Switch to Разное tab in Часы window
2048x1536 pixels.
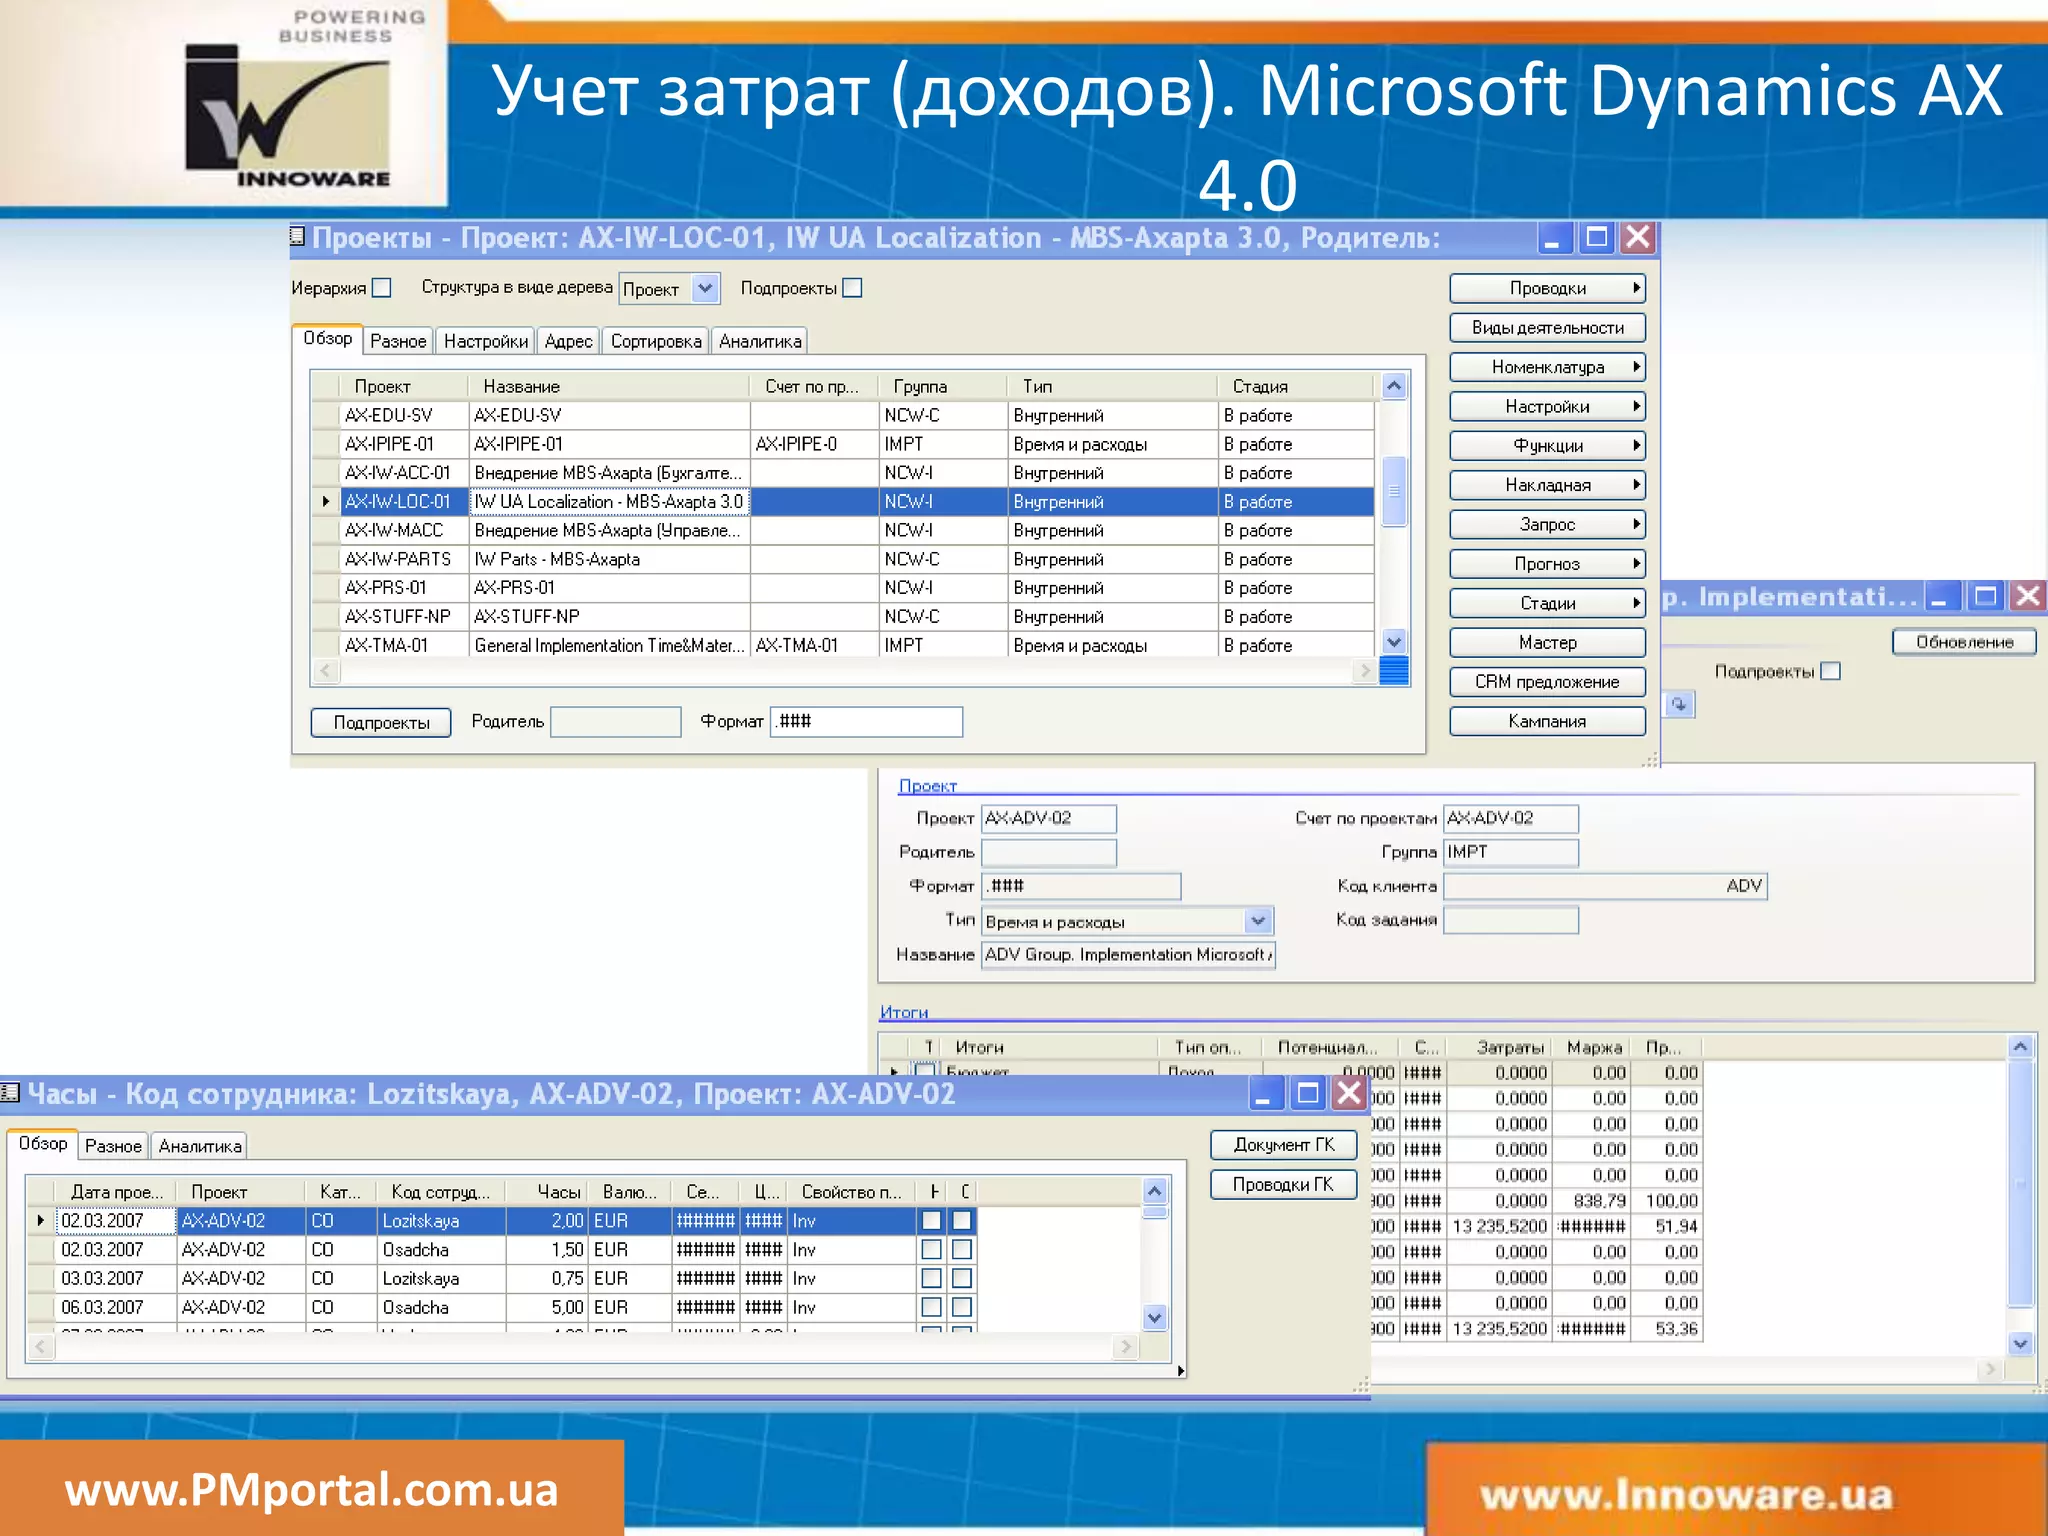point(113,1146)
